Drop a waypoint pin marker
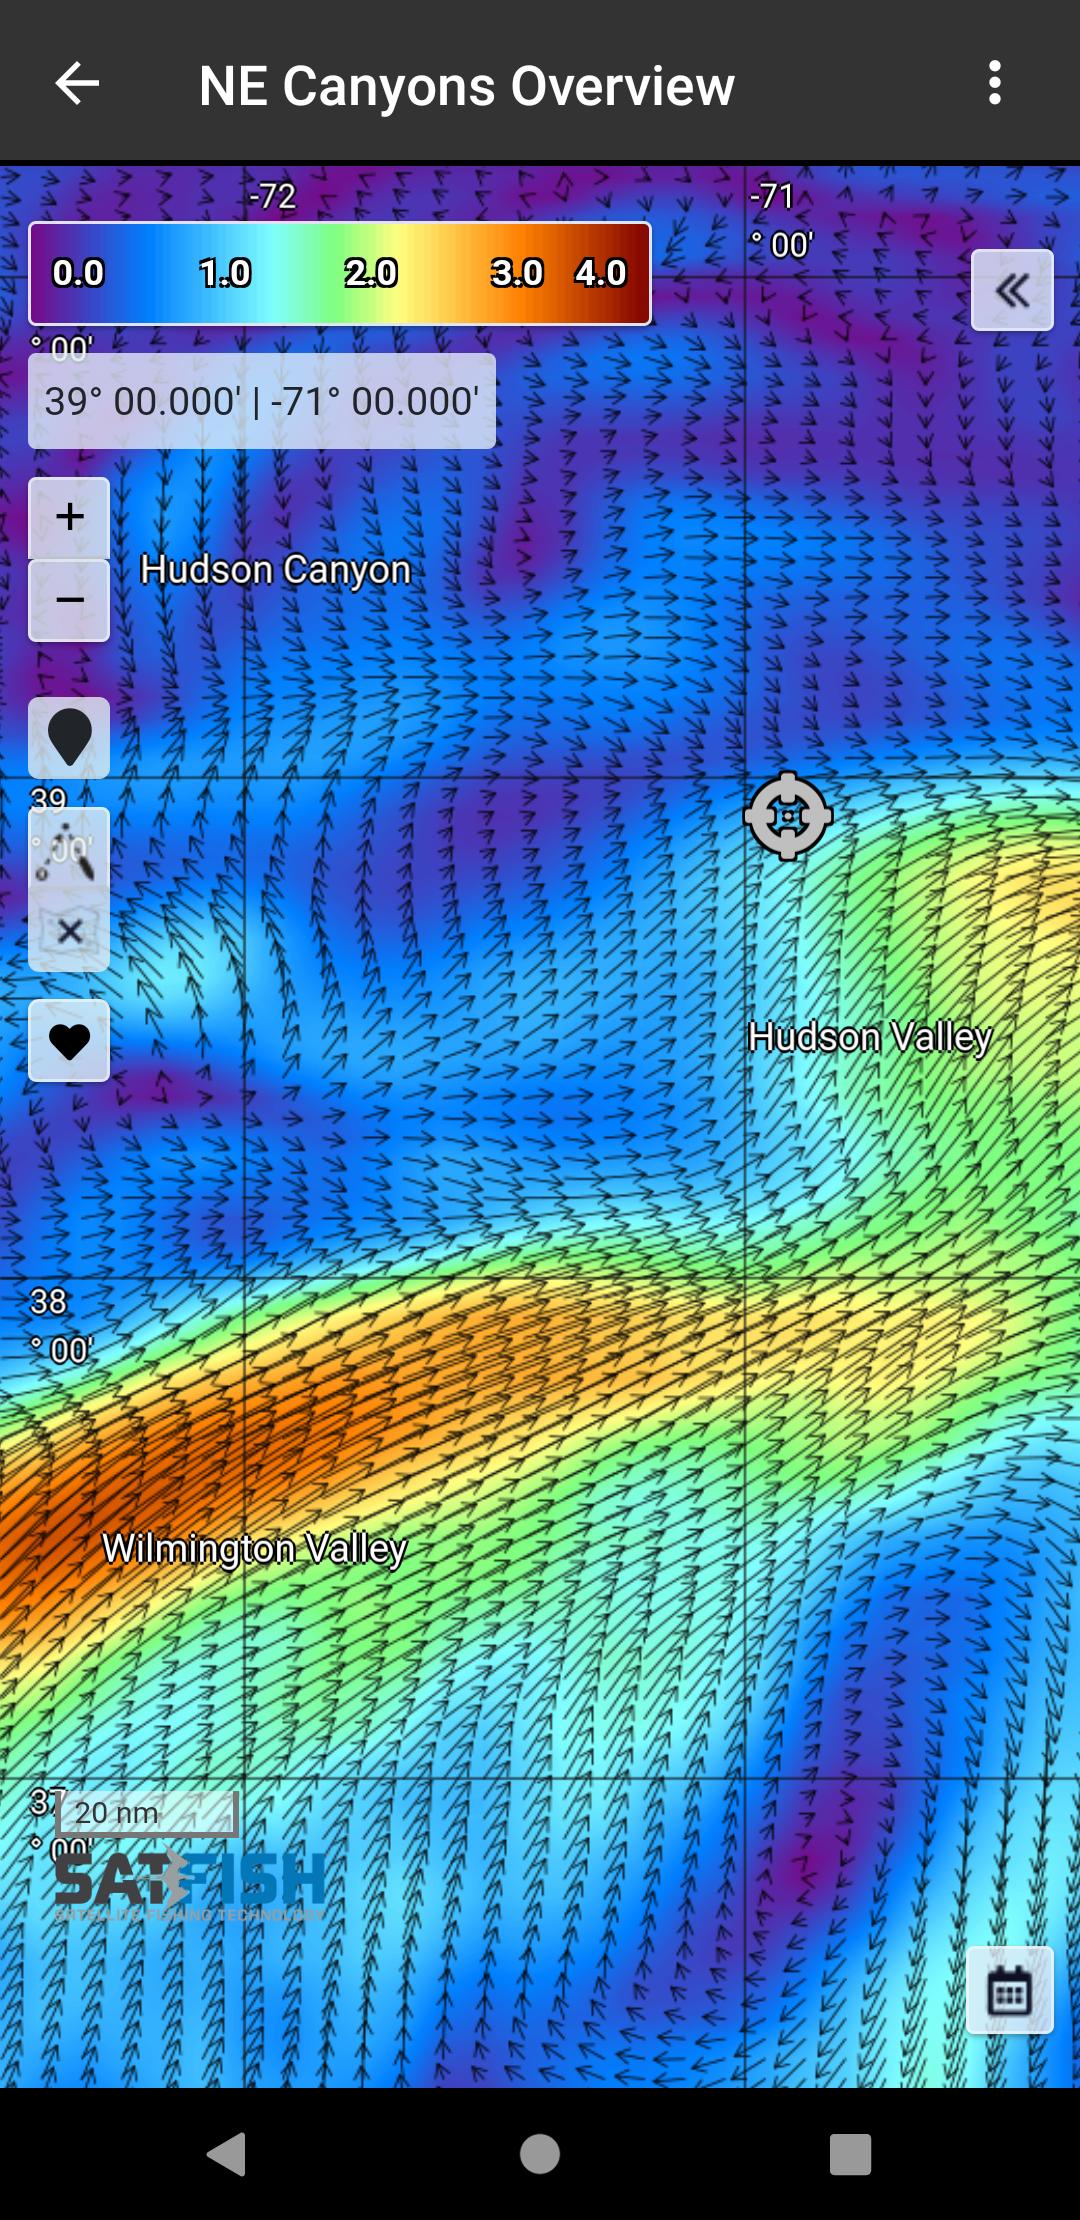1080x2220 pixels. point(69,737)
